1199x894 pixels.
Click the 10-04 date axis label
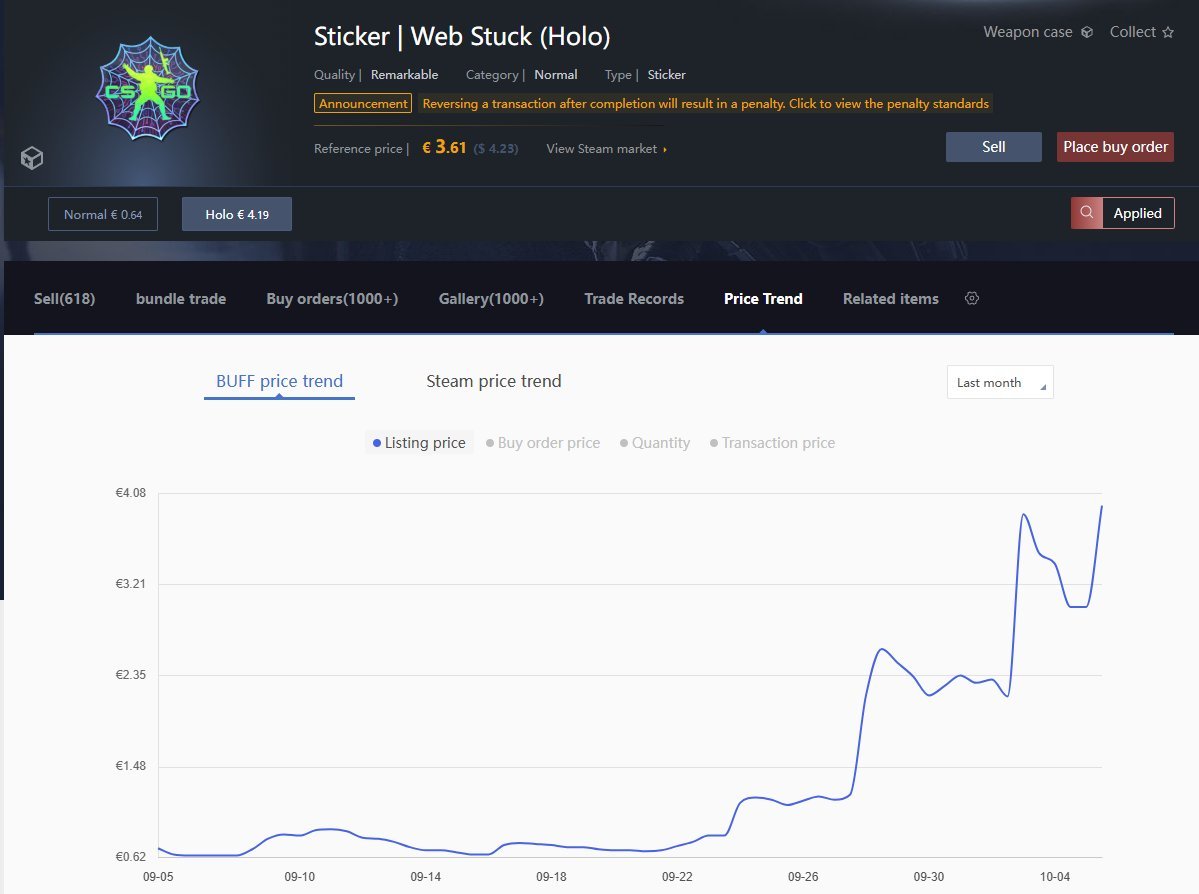[x=1054, y=876]
